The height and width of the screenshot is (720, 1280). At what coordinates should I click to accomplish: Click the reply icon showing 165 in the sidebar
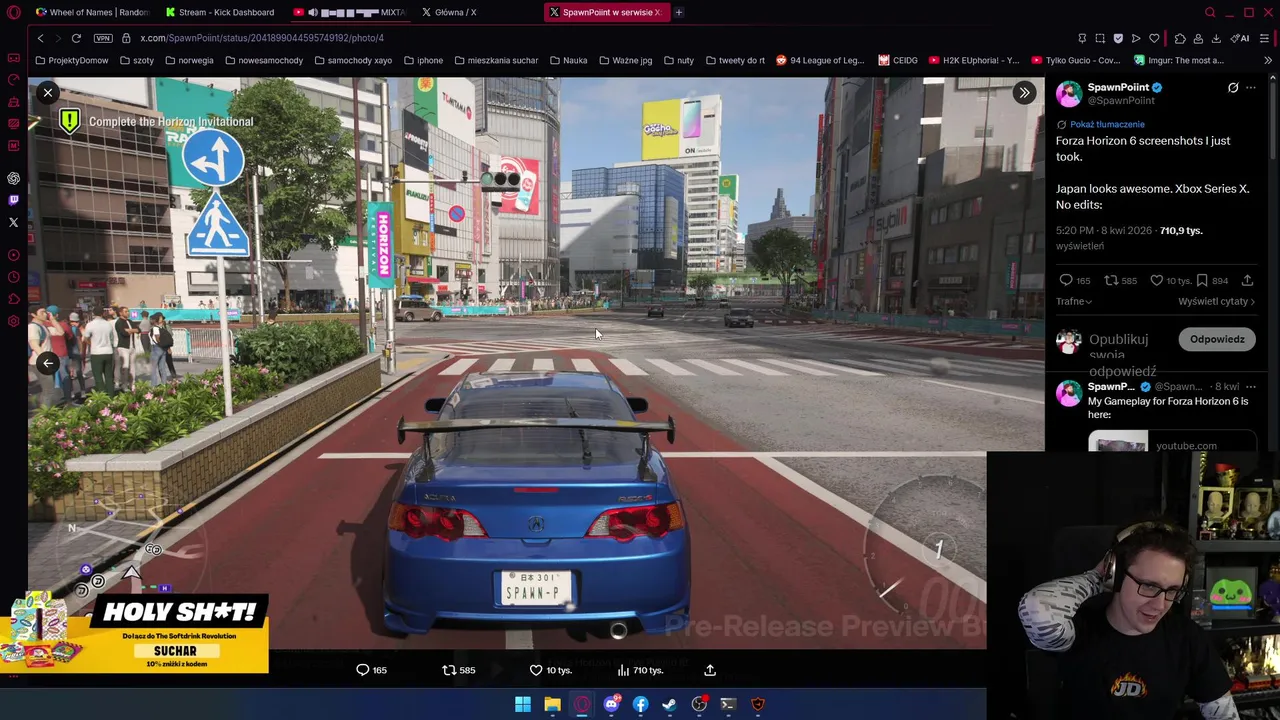pyautogui.click(x=1066, y=281)
